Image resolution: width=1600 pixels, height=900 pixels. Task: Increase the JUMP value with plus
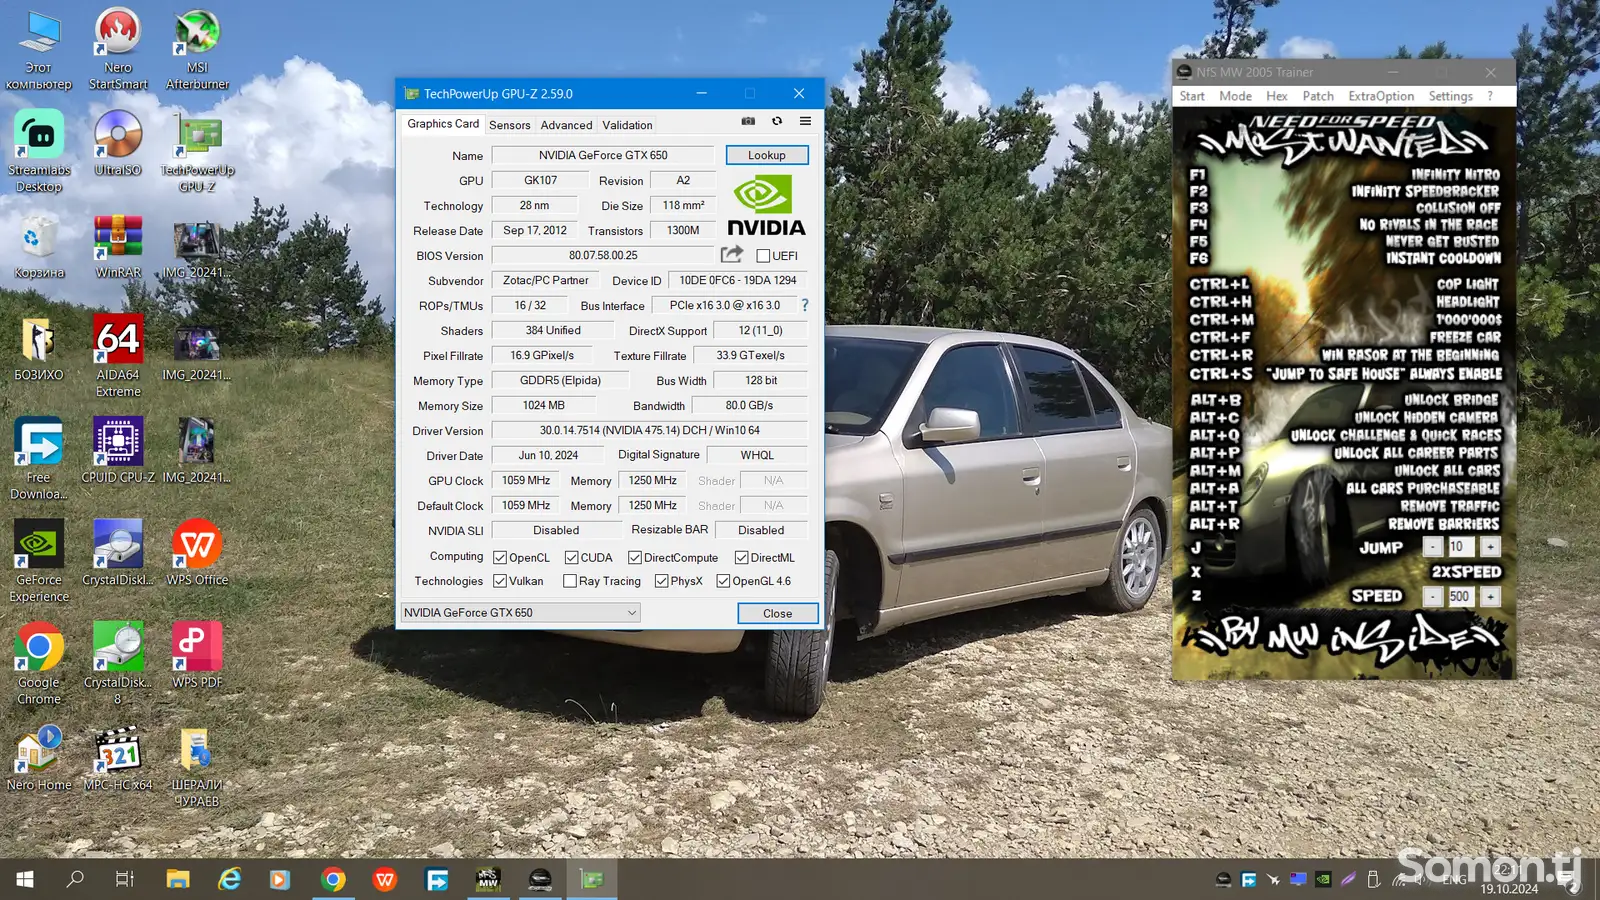coord(1490,547)
